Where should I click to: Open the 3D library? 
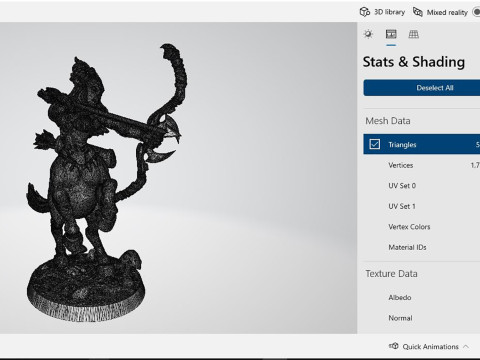tap(382, 12)
